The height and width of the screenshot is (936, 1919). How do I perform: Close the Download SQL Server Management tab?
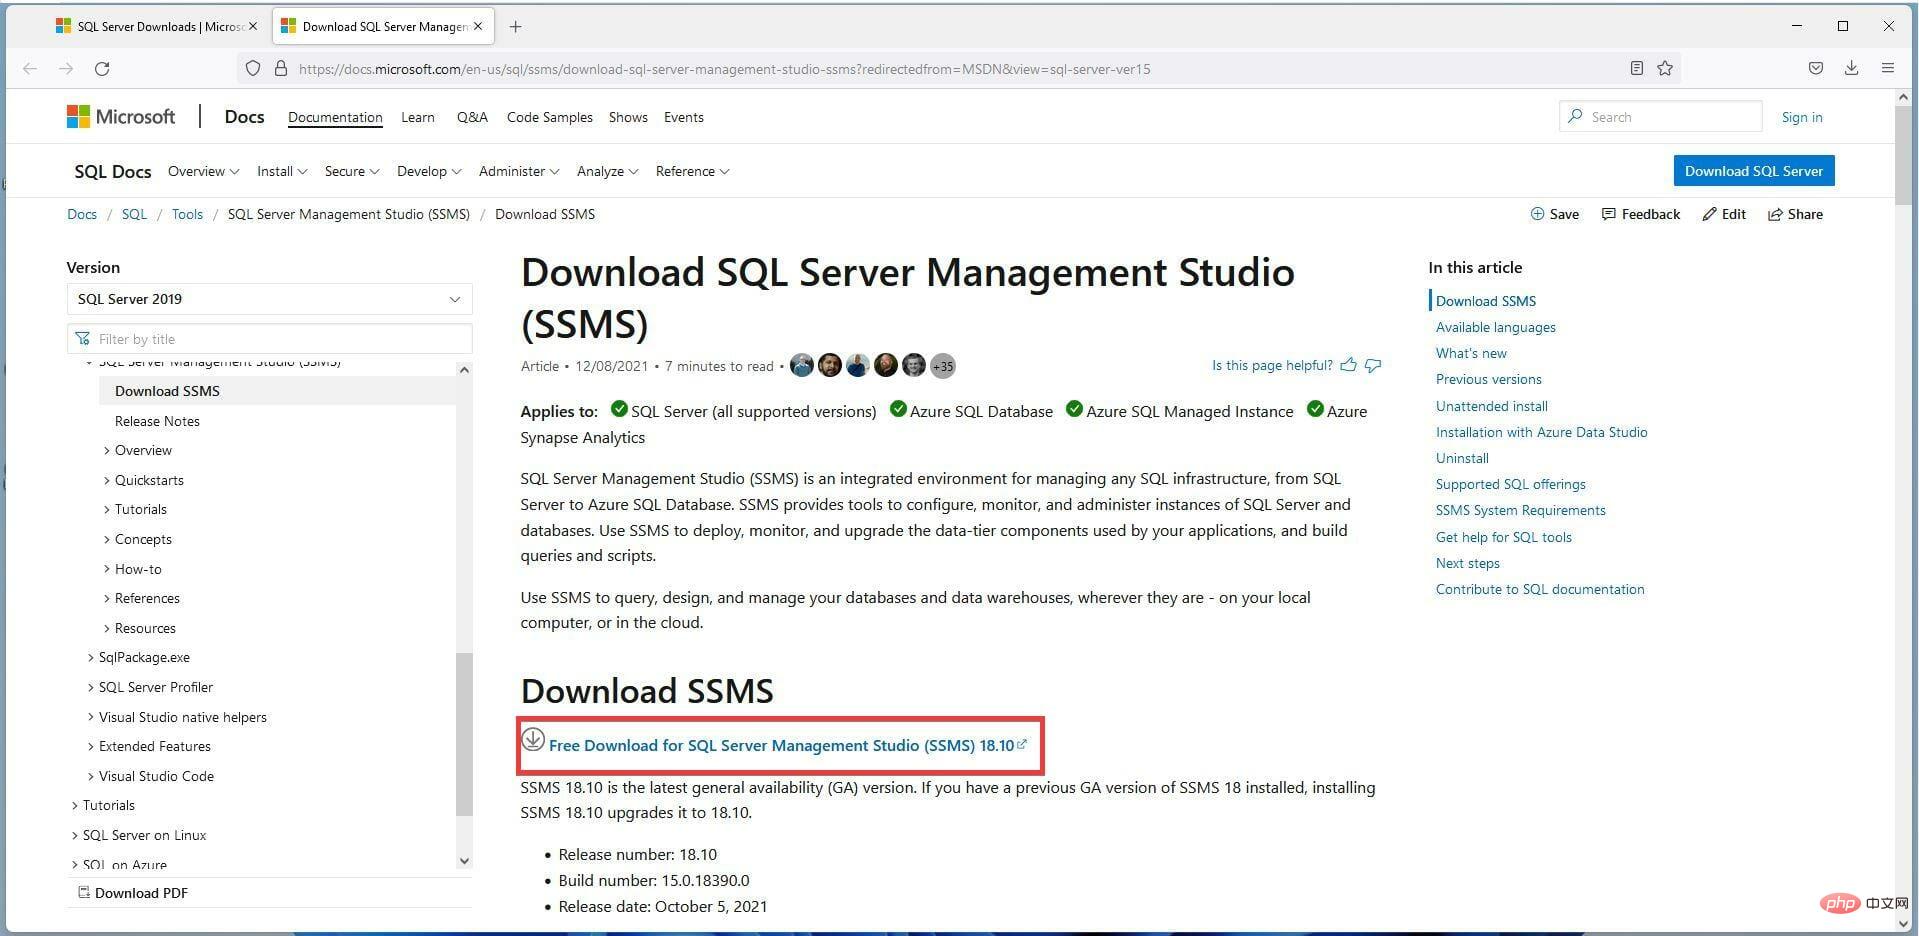pos(478,26)
